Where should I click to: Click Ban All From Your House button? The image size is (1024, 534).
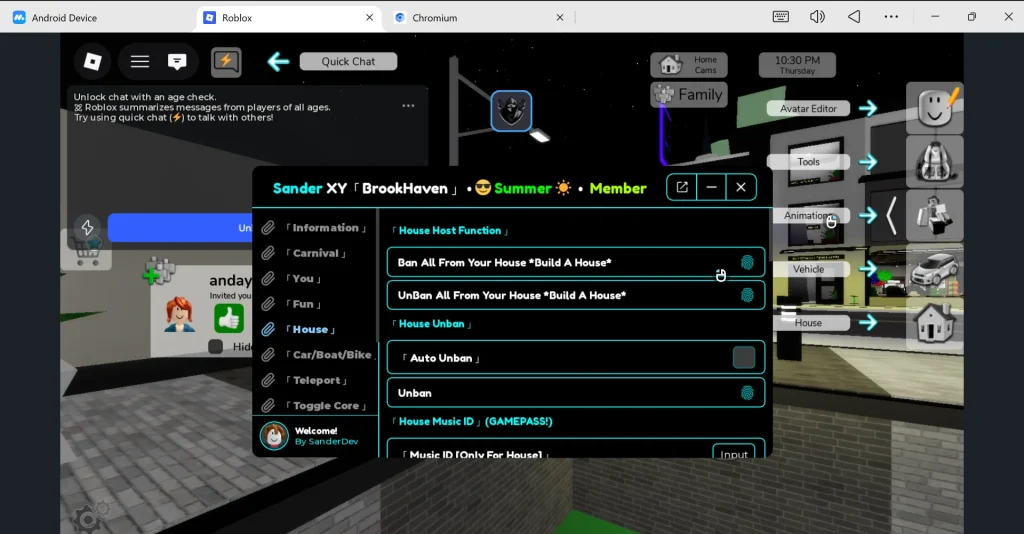point(575,262)
